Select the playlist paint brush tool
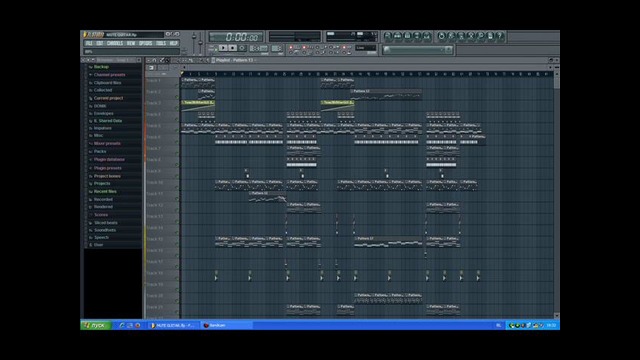This screenshot has height=360, width=640. pyautogui.click(x=167, y=60)
